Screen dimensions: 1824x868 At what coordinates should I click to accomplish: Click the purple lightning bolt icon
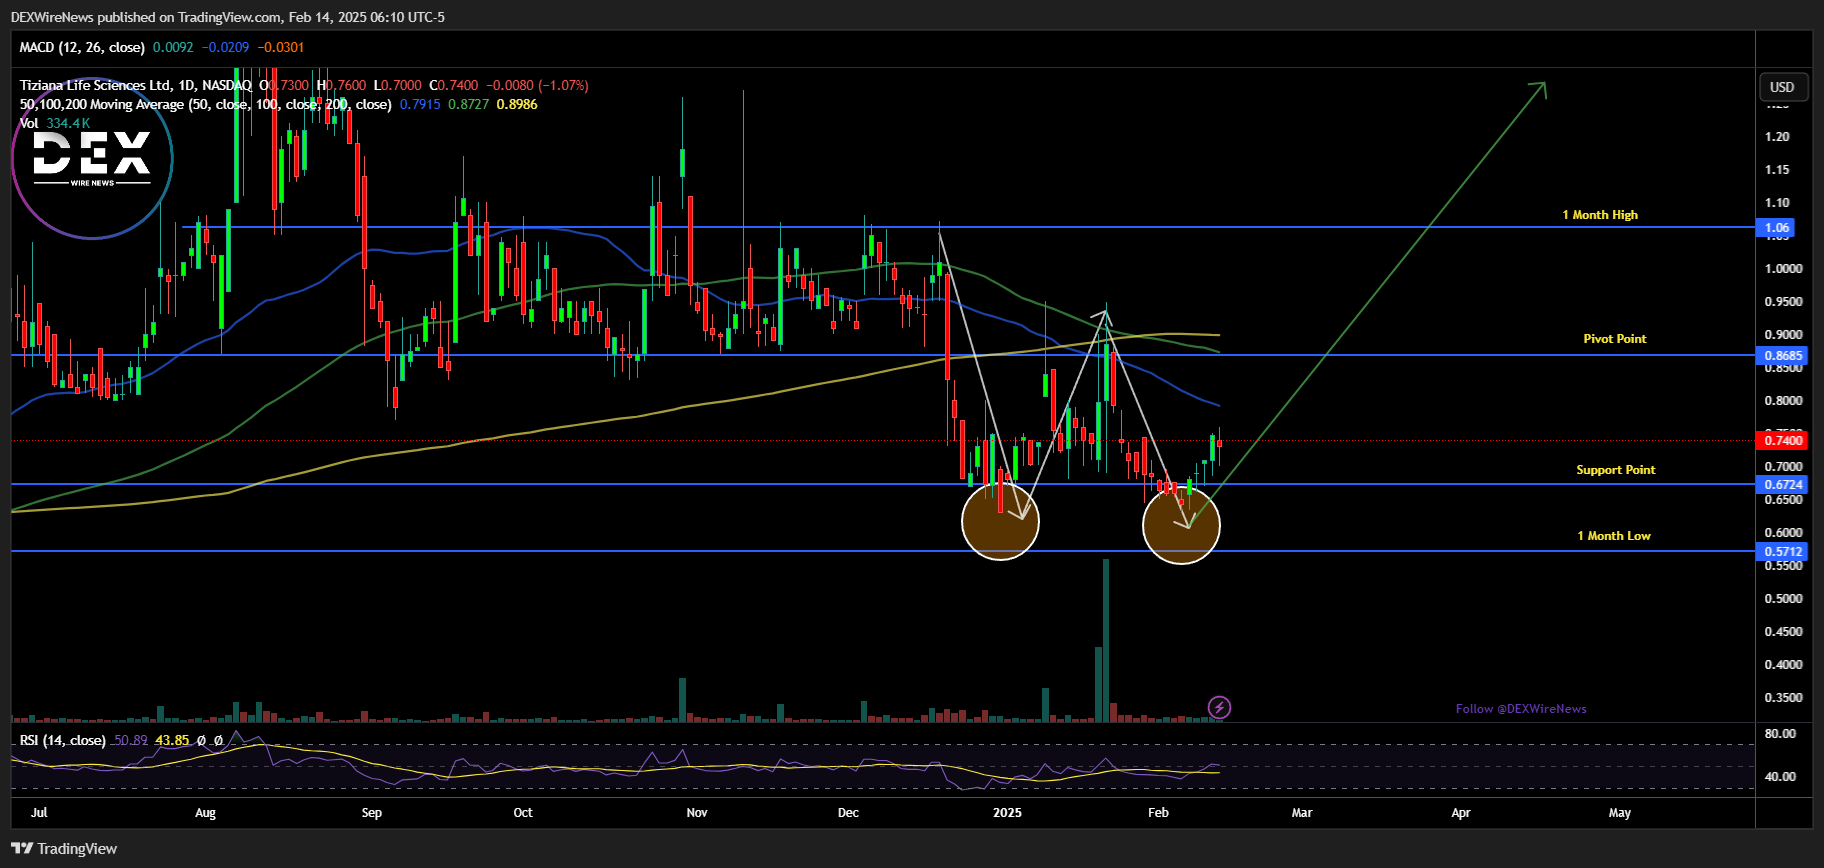pos(1219,708)
